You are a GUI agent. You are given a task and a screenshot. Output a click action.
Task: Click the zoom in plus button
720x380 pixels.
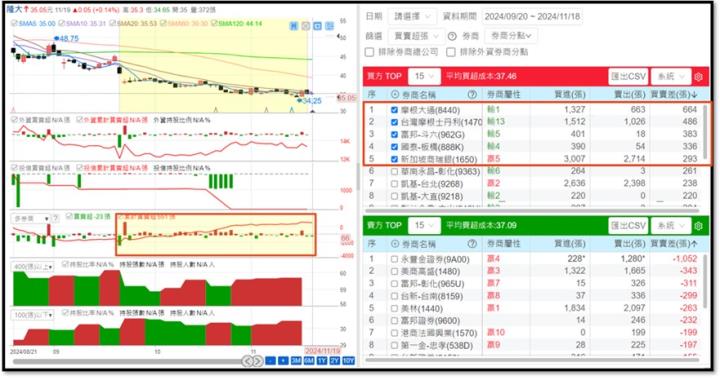point(283,361)
